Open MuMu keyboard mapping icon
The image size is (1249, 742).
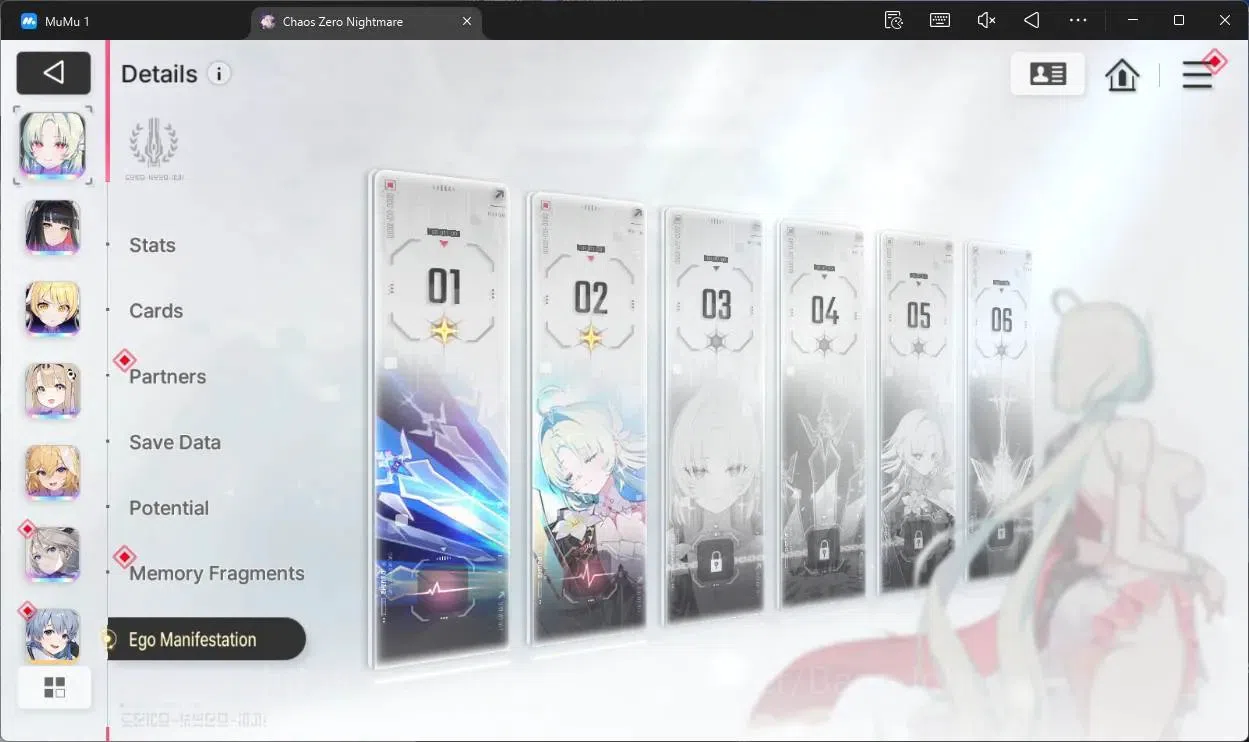tap(940, 20)
